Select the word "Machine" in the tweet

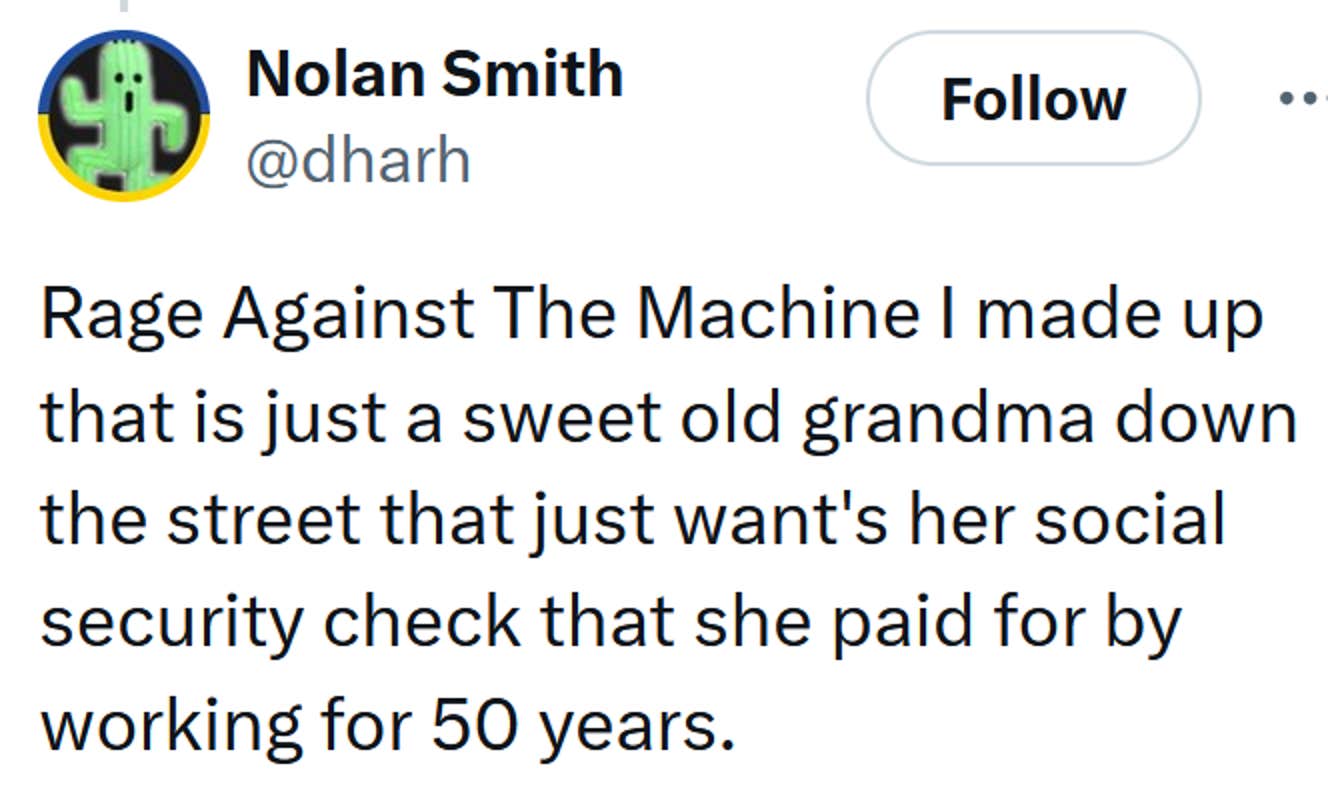pos(776,314)
